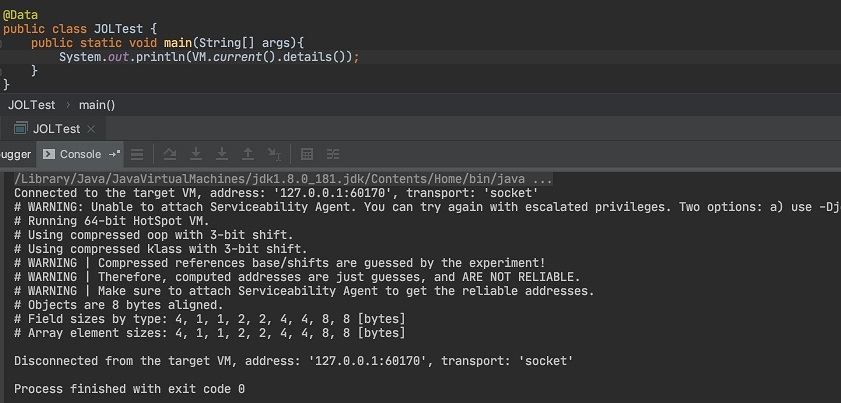Select the JOLTest debug session tab
This screenshot has height=403, width=841.
click(56, 129)
